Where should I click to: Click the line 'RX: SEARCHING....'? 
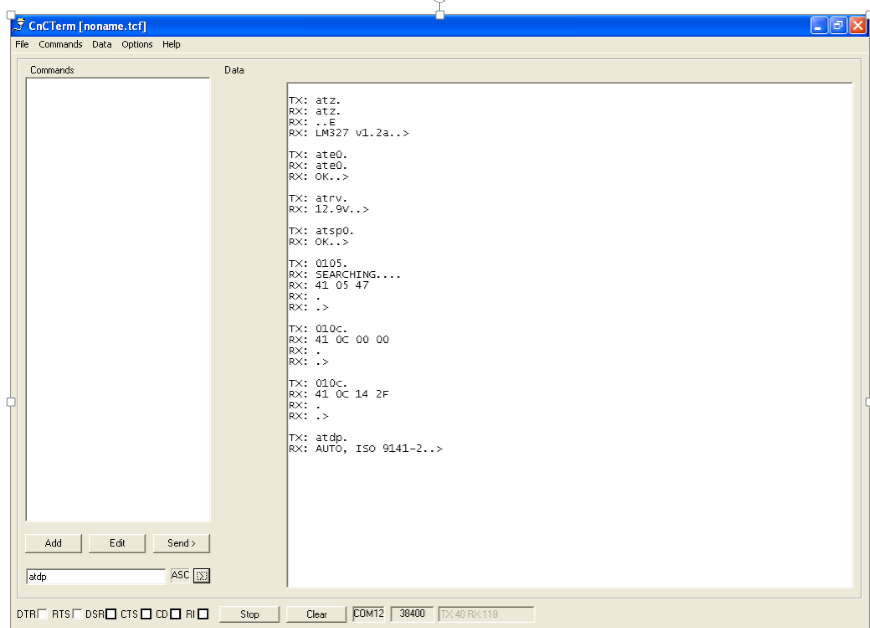[345, 275]
